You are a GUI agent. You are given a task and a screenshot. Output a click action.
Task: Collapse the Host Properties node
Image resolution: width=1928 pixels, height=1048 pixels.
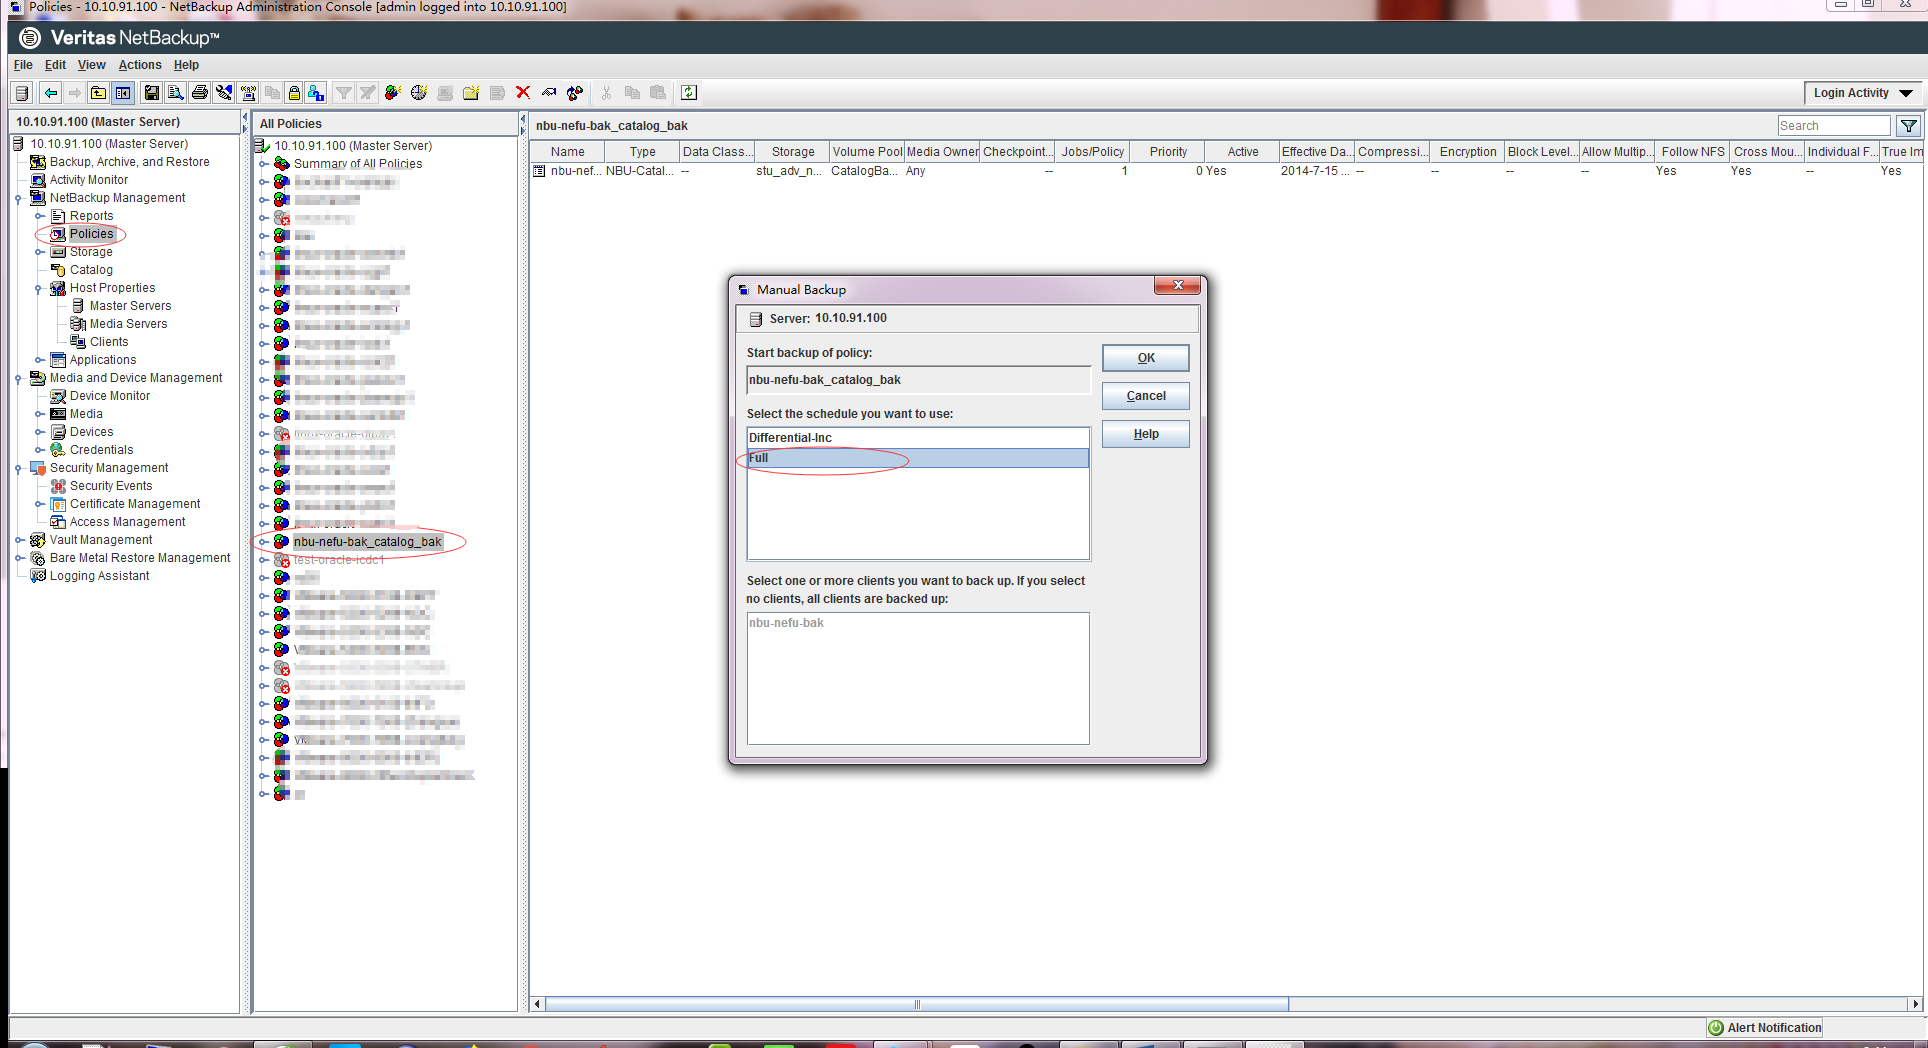coord(39,288)
